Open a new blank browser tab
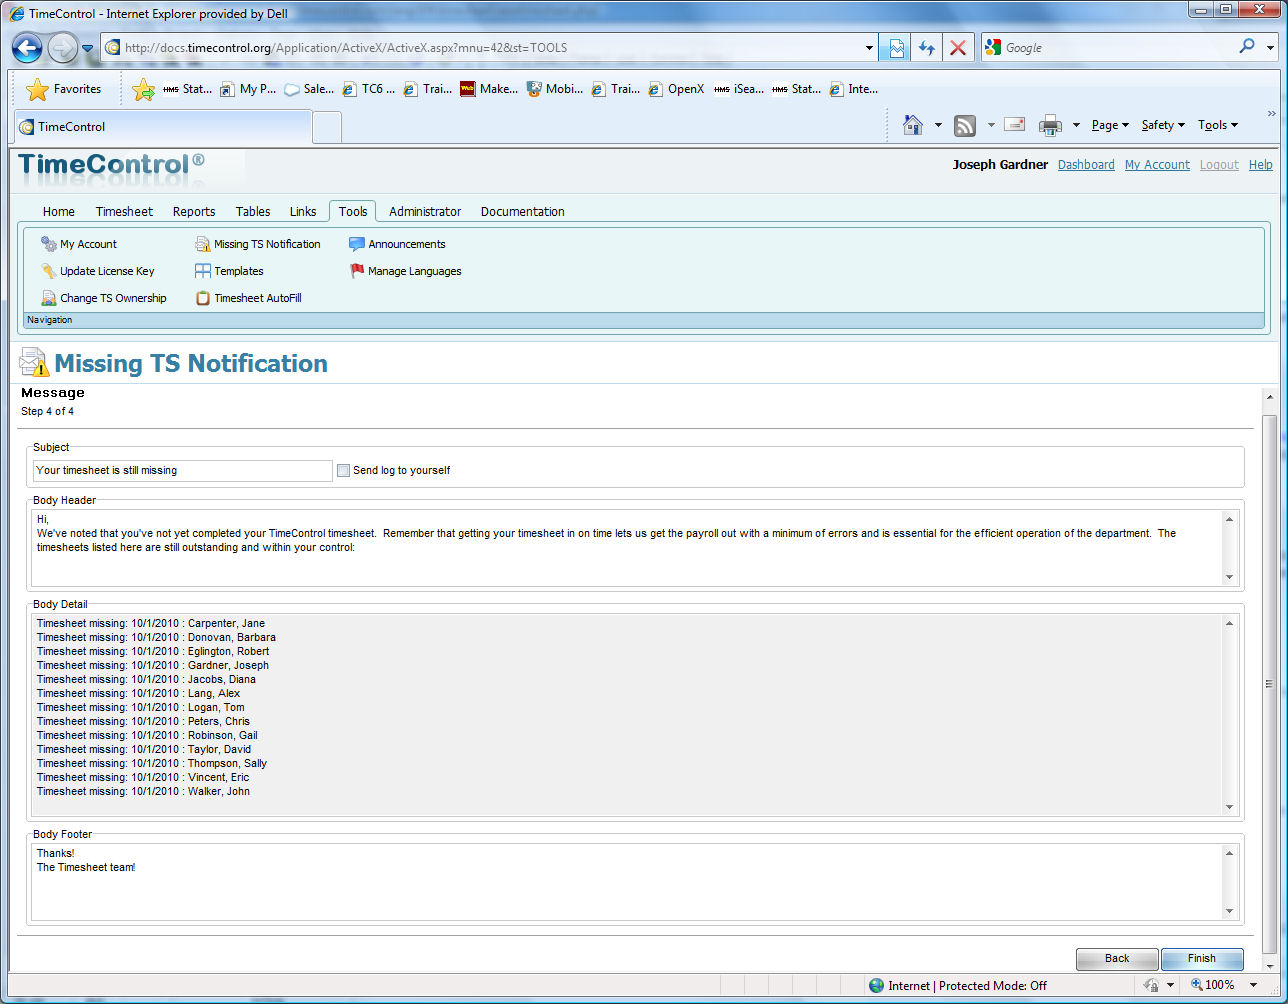The image size is (1288, 1004). [327, 127]
